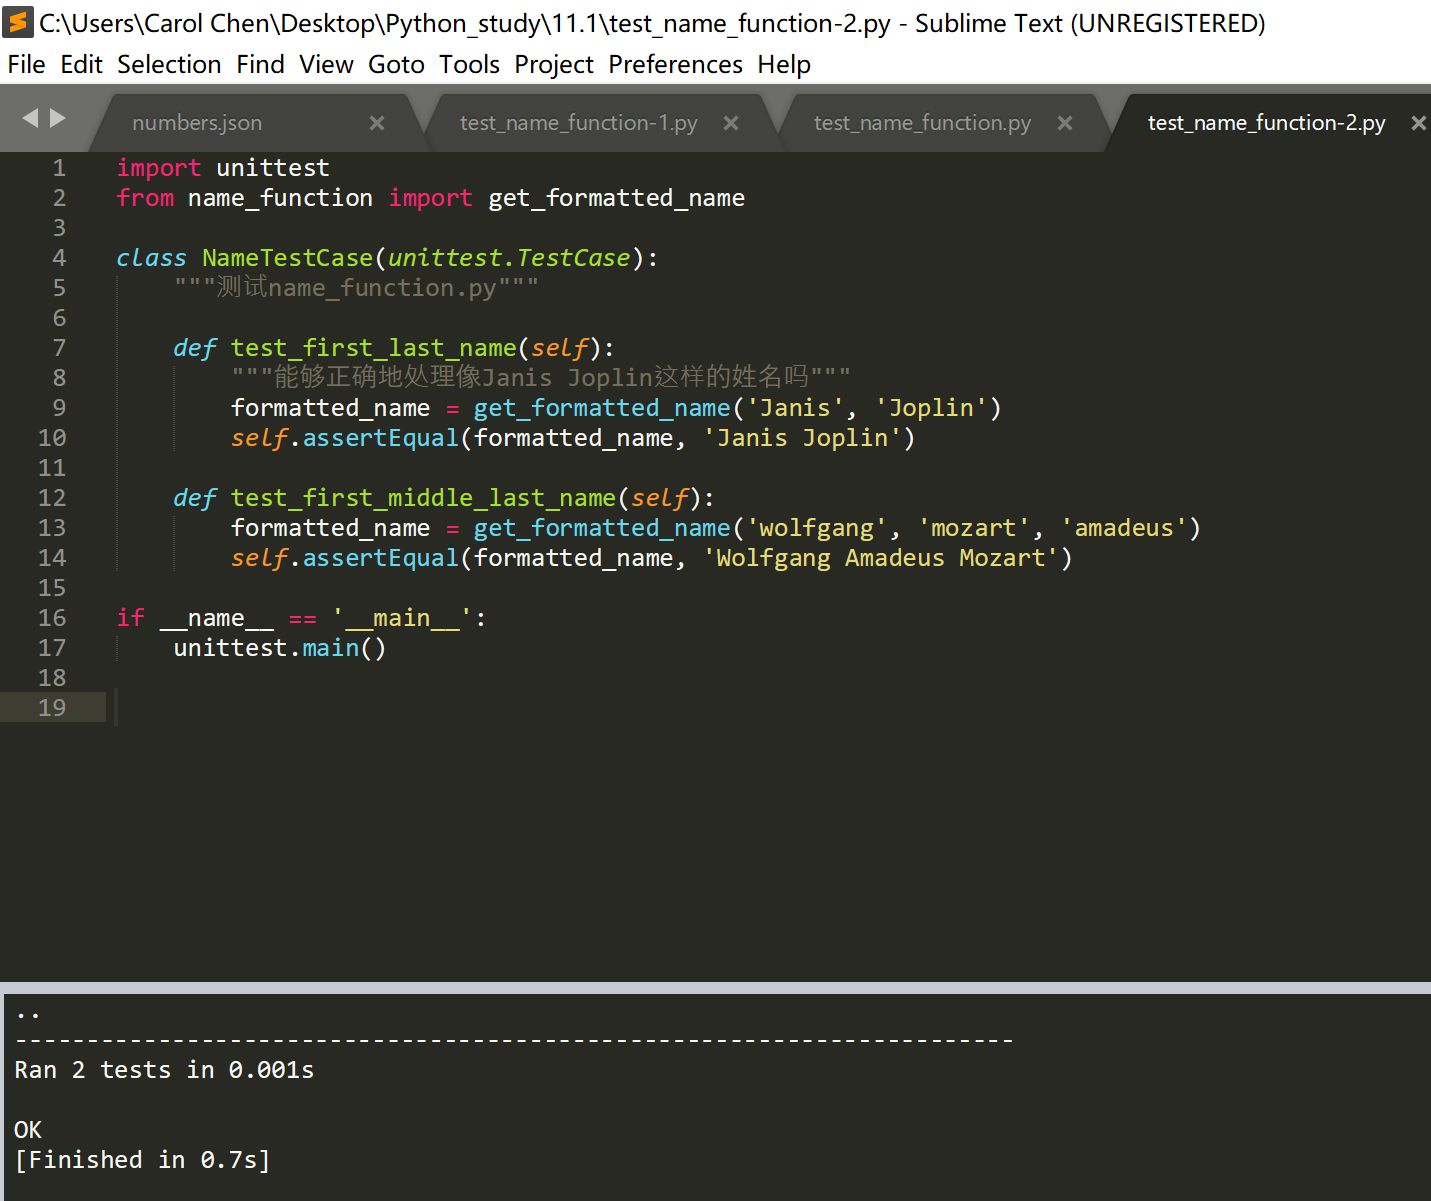The image size is (1431, 1201).
Task: Click line number 4 in the gutter
Action: [59, 258]
